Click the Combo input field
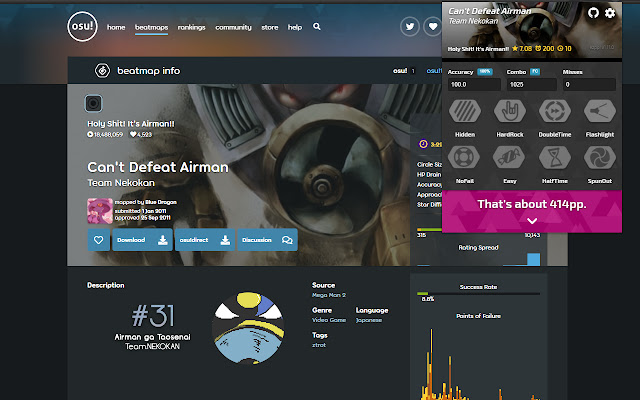640x400 pixels. coord(532,84)
